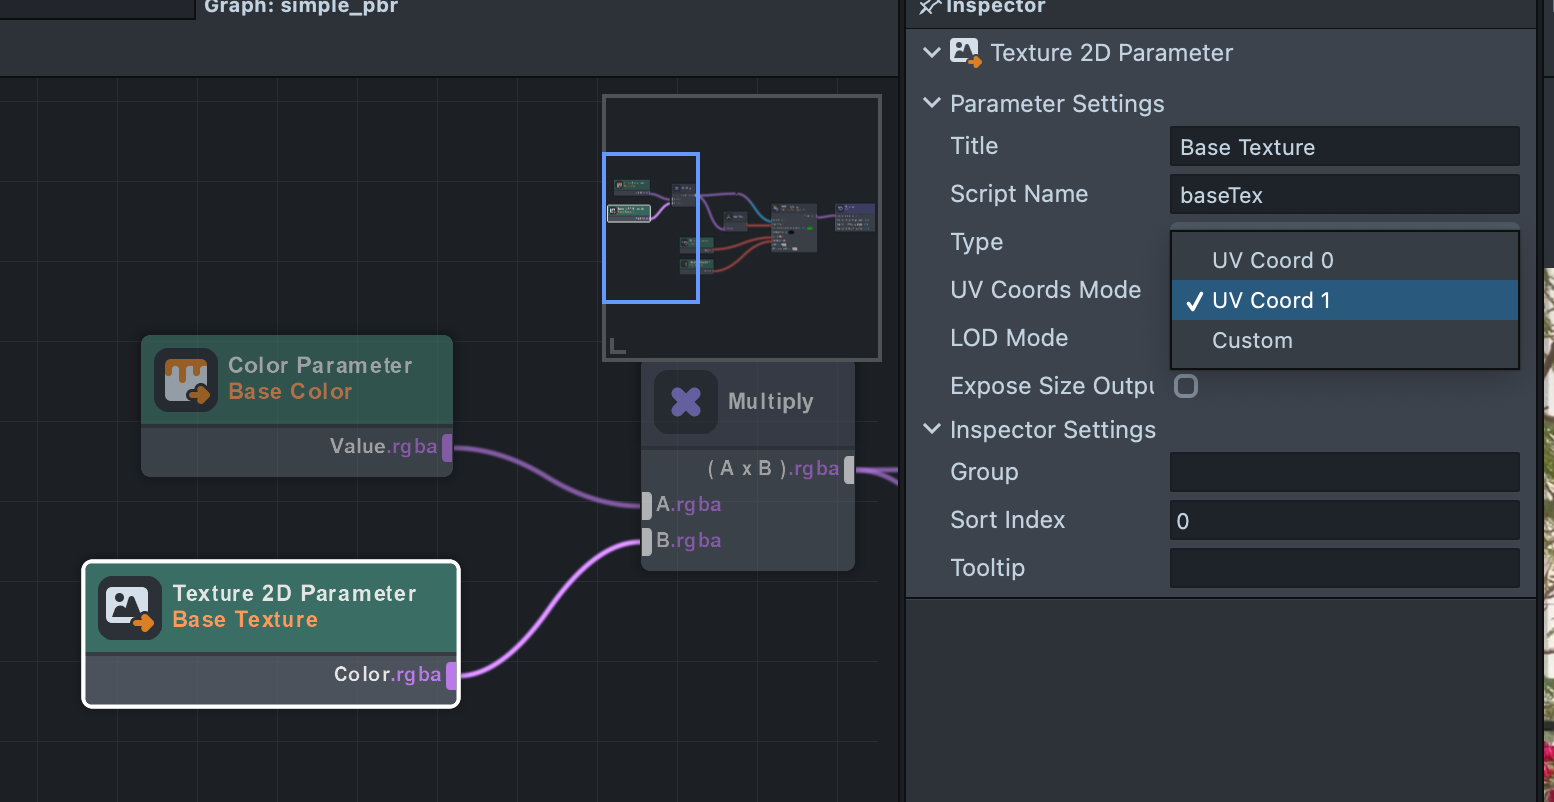The height and width of the screenshot is (802, 1554).
Task: Click the Inspector pin icon
Action: point(930,7)
